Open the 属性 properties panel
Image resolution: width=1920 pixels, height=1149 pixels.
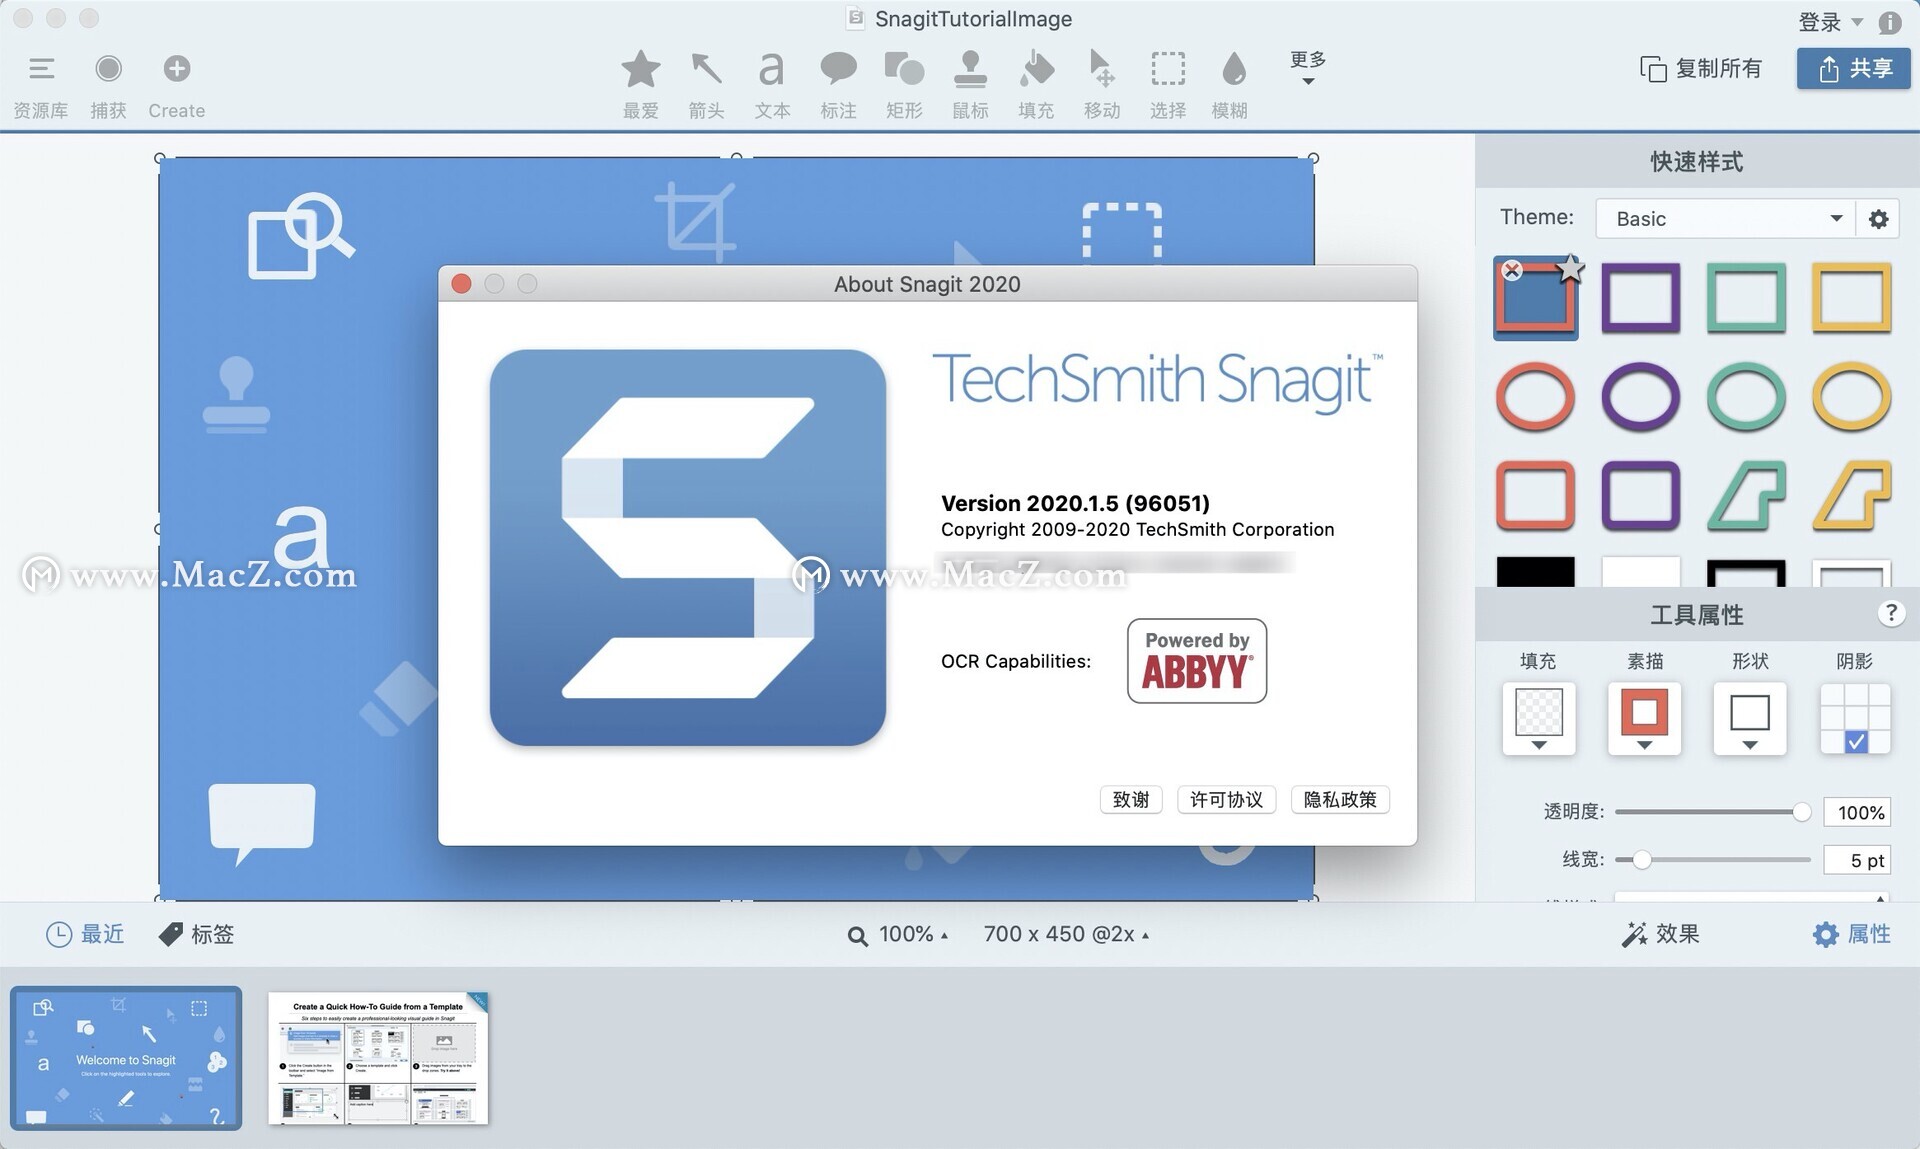coord(1851,934)
